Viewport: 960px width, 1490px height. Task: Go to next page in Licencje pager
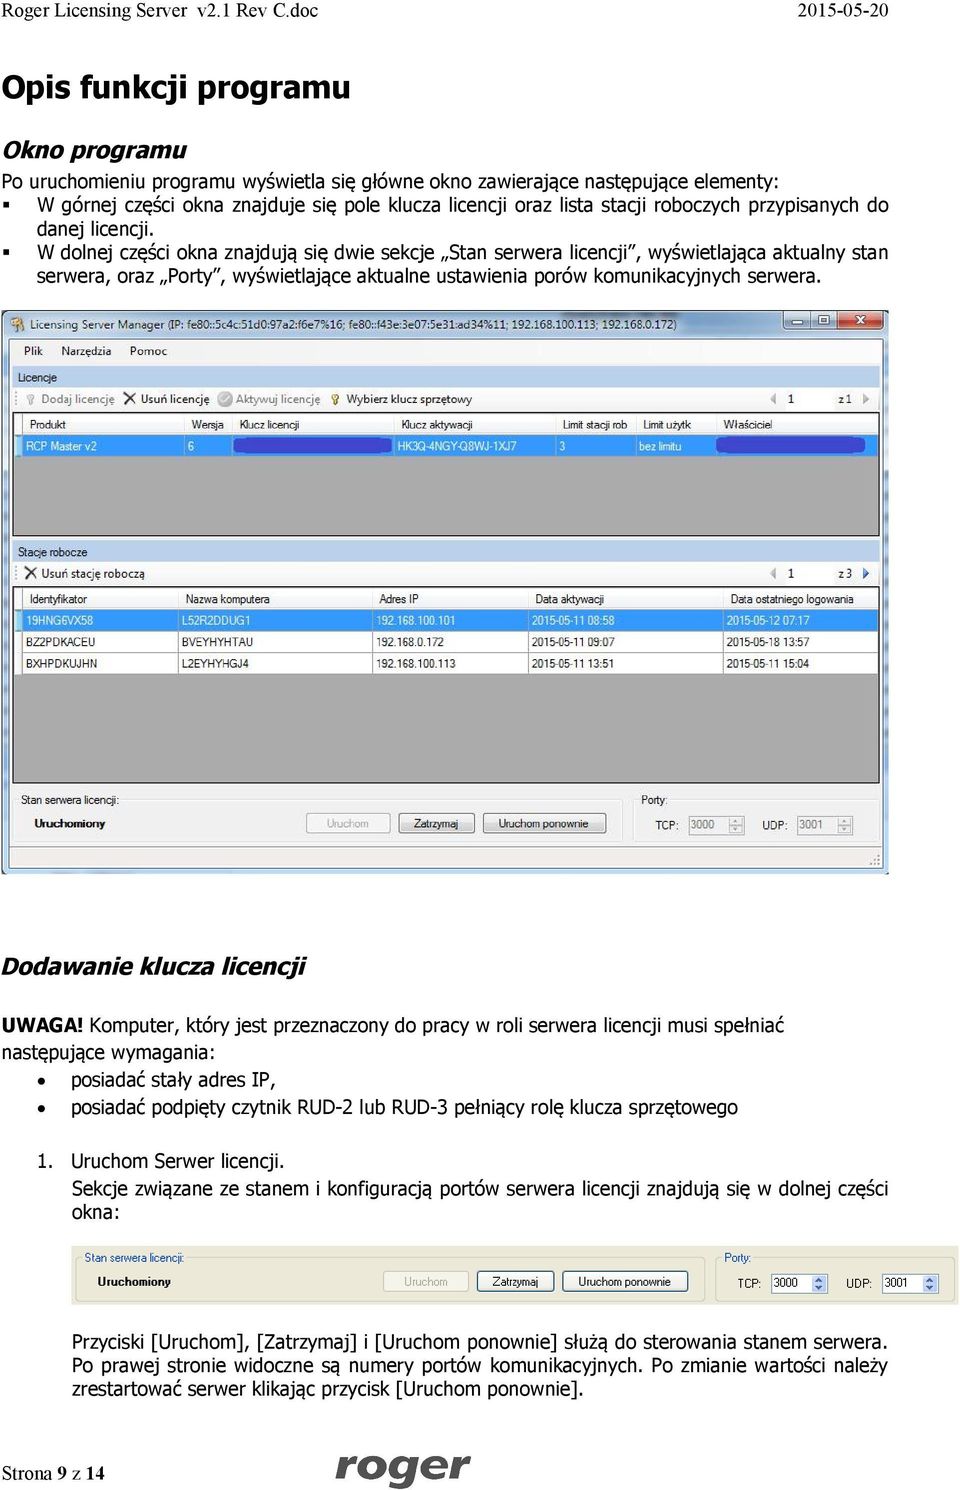pyautogui.click(x=866, y=399)
